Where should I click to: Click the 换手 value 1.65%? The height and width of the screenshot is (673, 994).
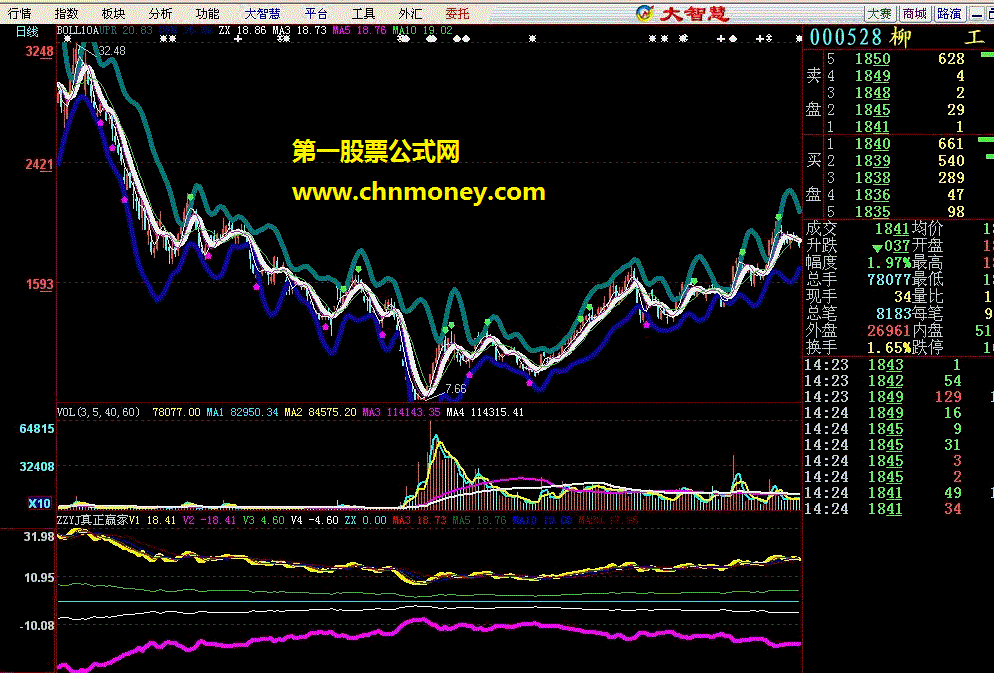pyautogui.click(x=889, y=348)
